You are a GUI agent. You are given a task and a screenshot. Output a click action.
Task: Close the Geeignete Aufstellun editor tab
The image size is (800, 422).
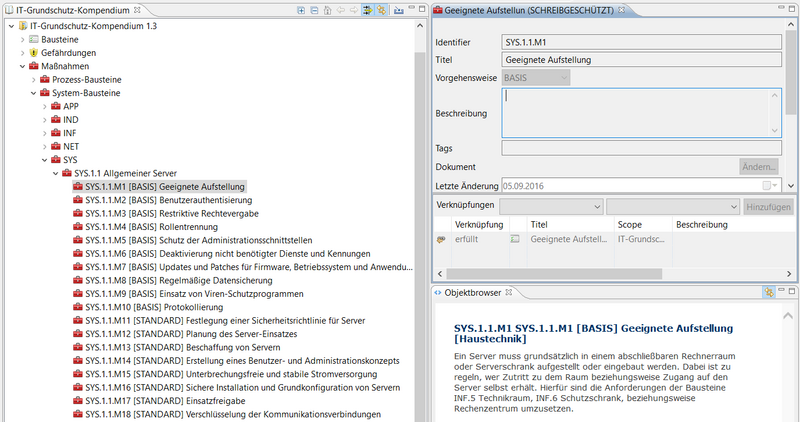[x=621, y=10]
